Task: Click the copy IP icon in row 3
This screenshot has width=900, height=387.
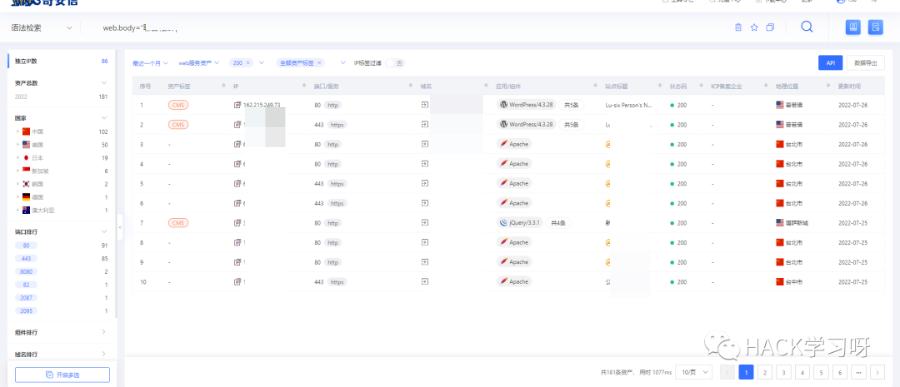Action: (x=238, y=144)
